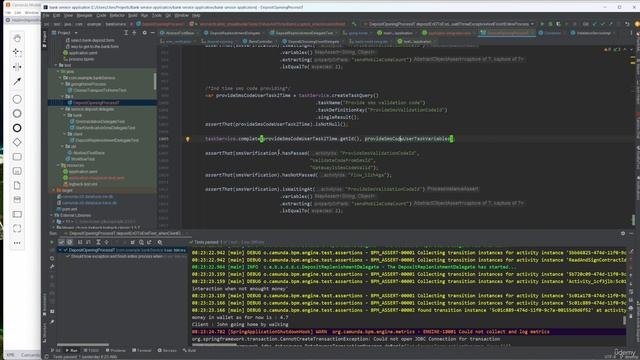
Task: Select the hand tool in Camunda Modeler
Action: 17,38
